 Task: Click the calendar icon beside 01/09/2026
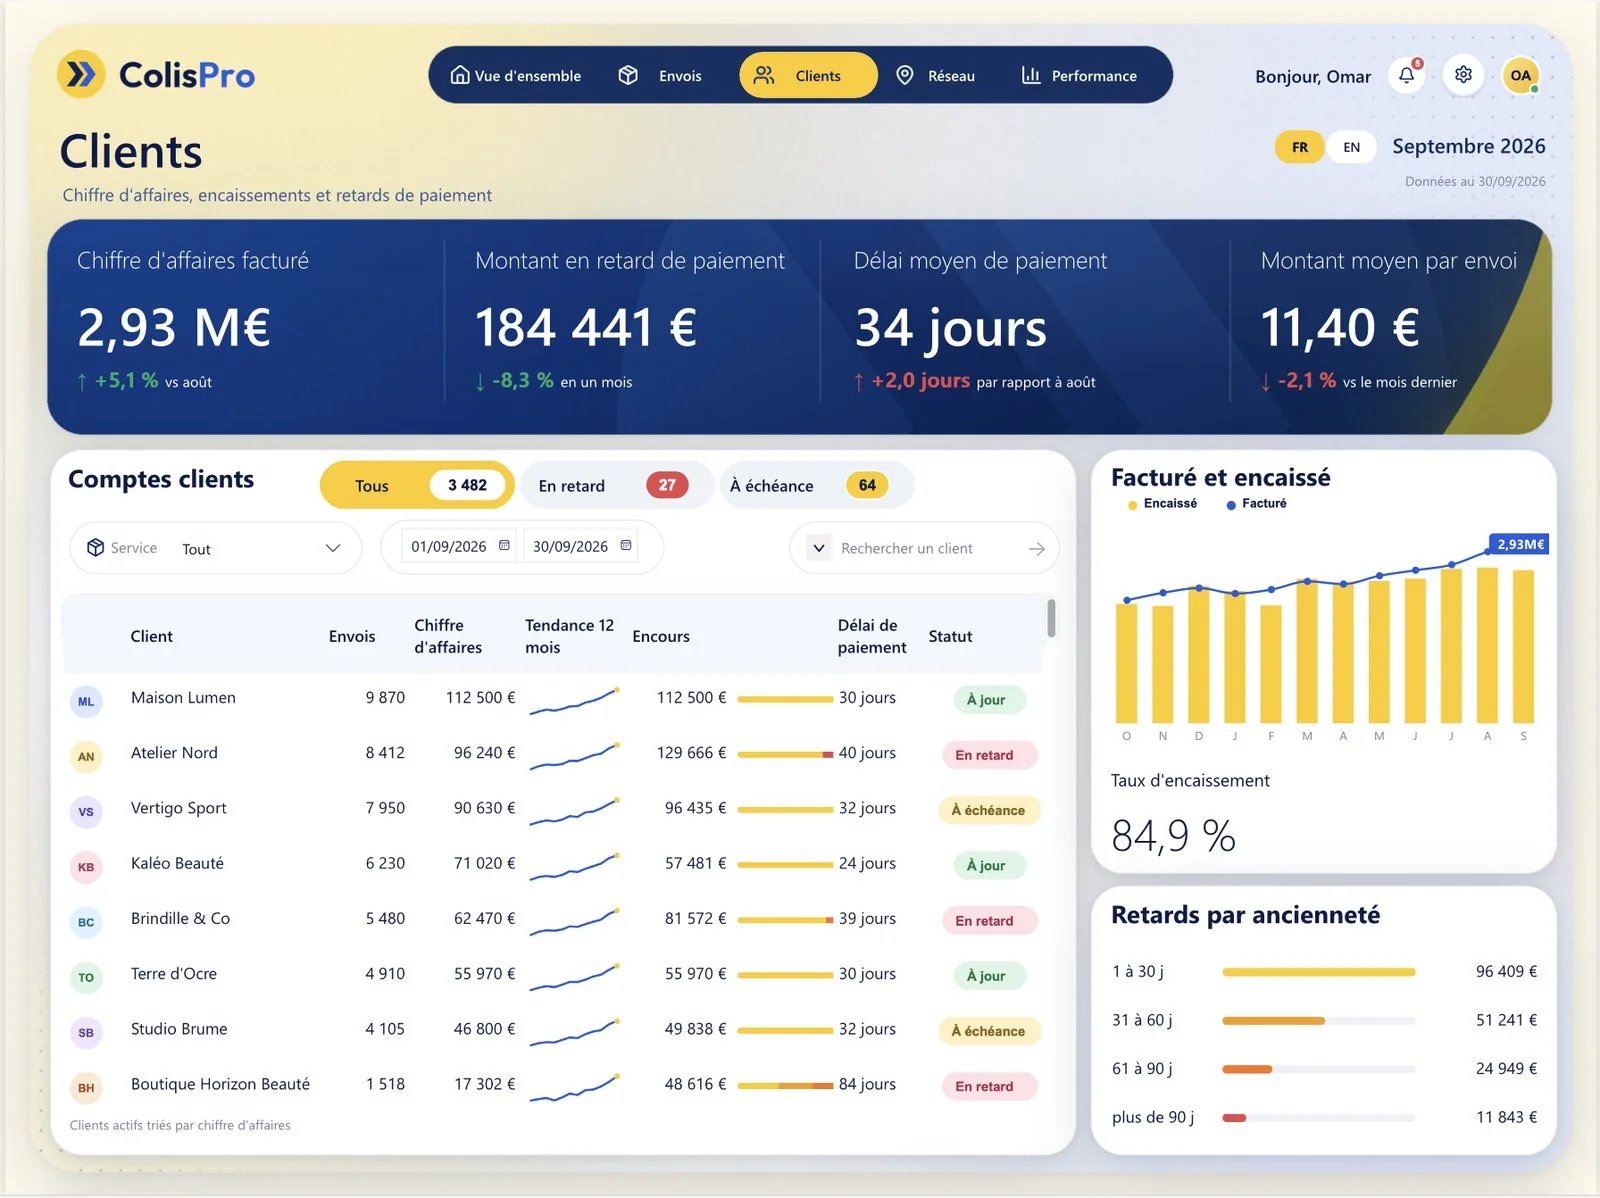504,546
